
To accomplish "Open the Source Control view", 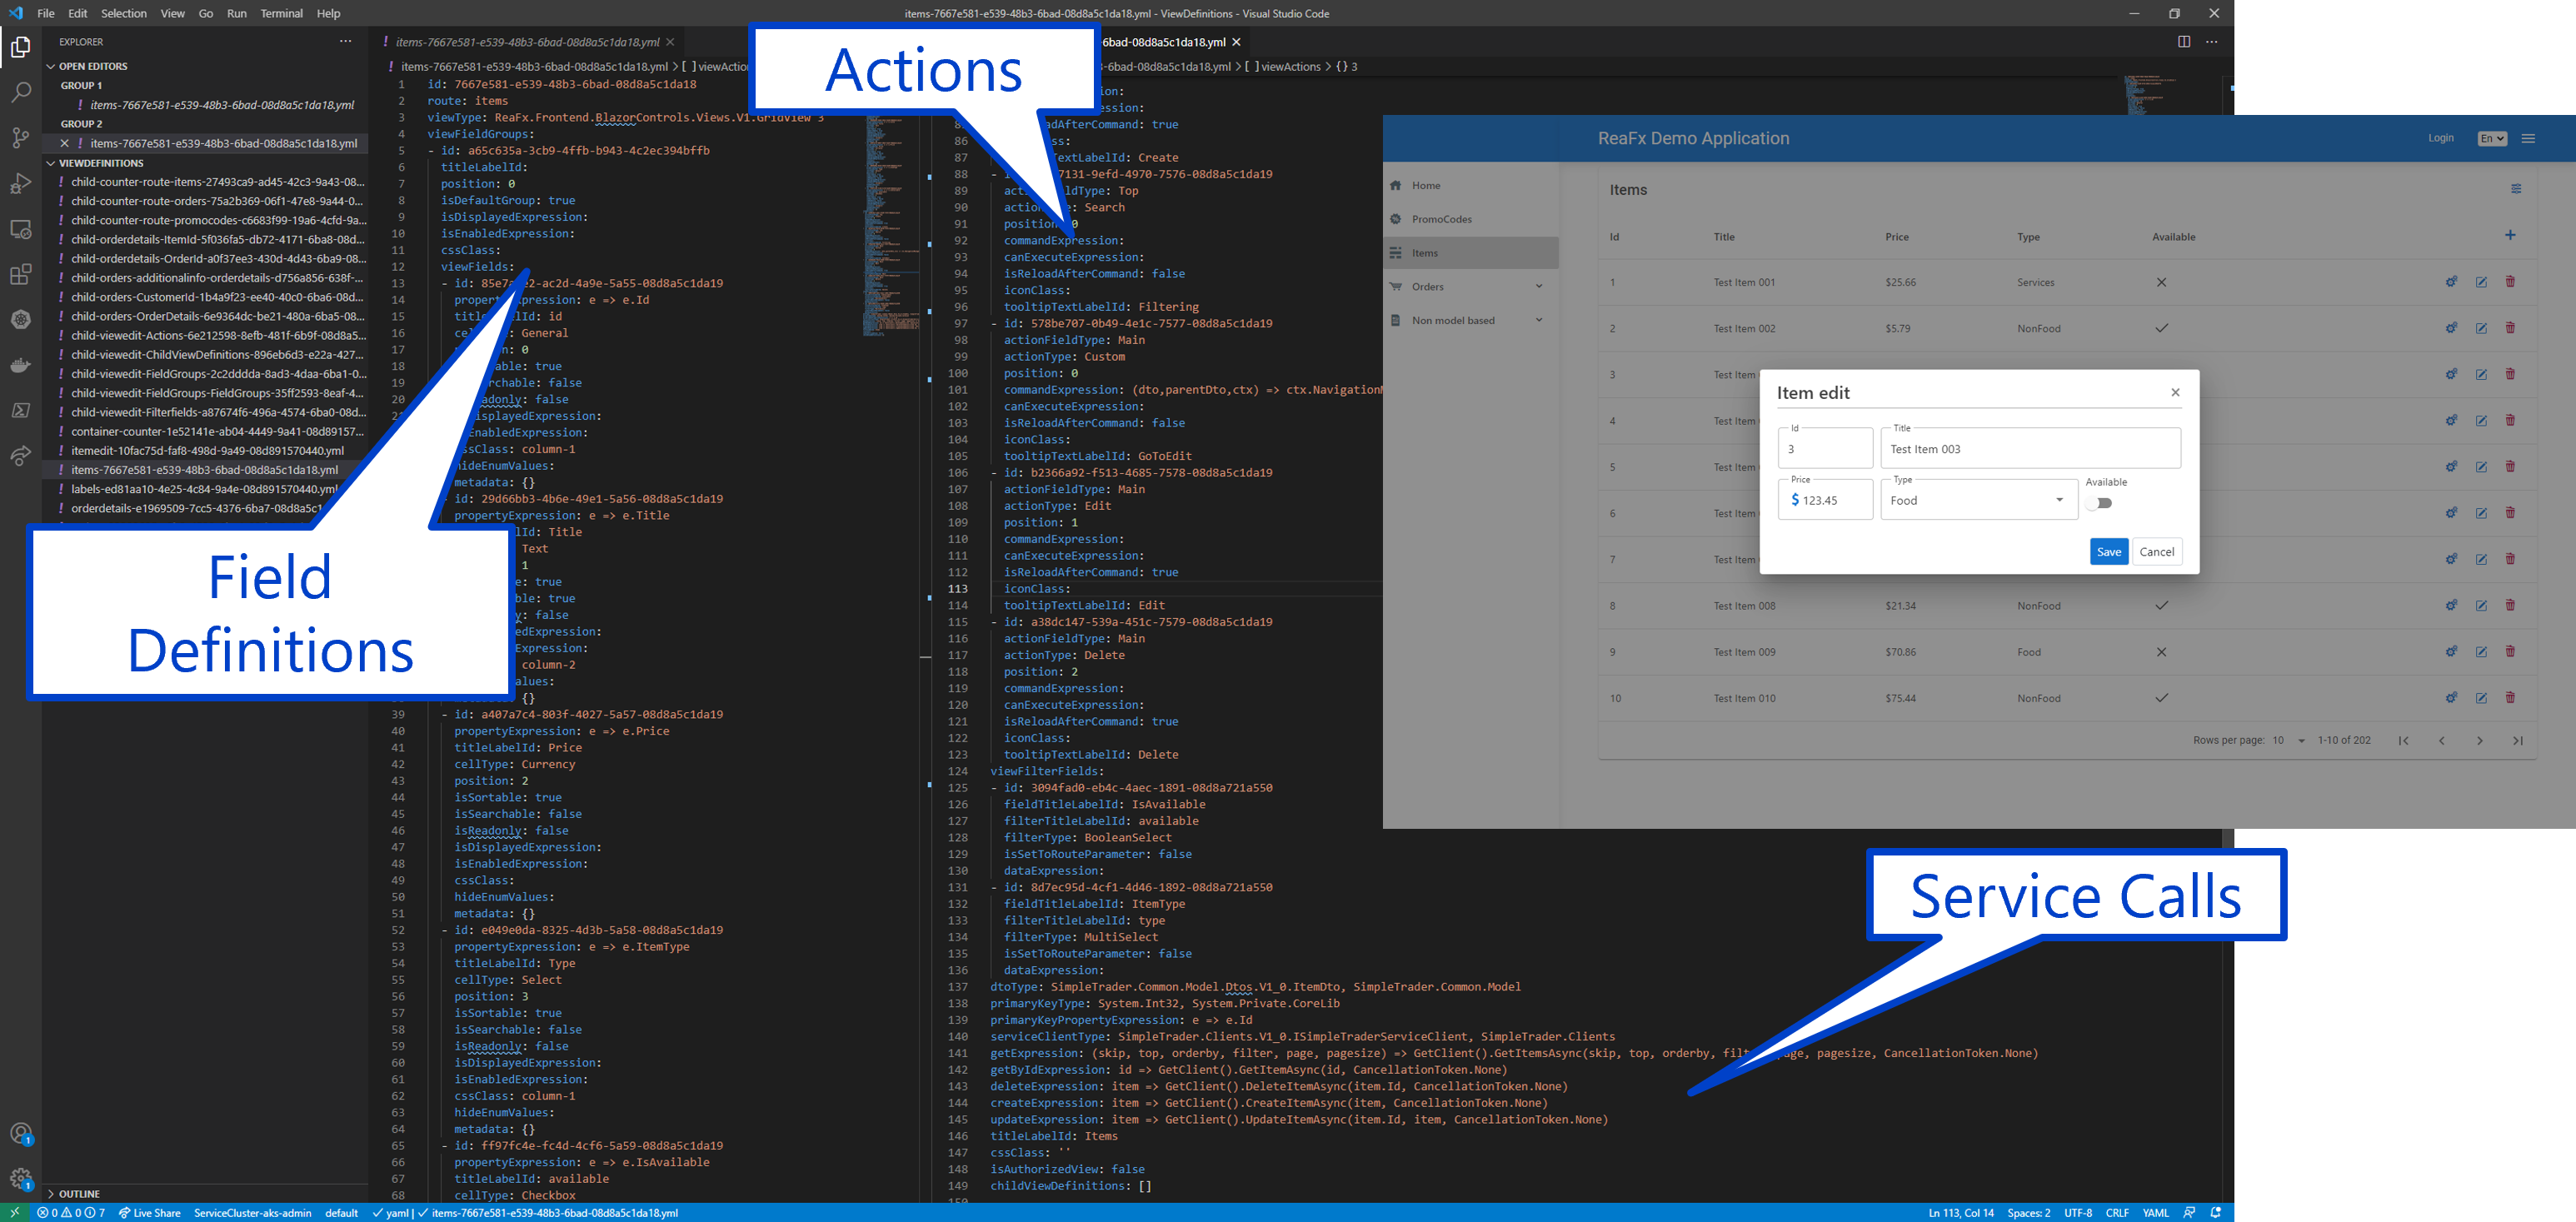I will pos(21,138).
